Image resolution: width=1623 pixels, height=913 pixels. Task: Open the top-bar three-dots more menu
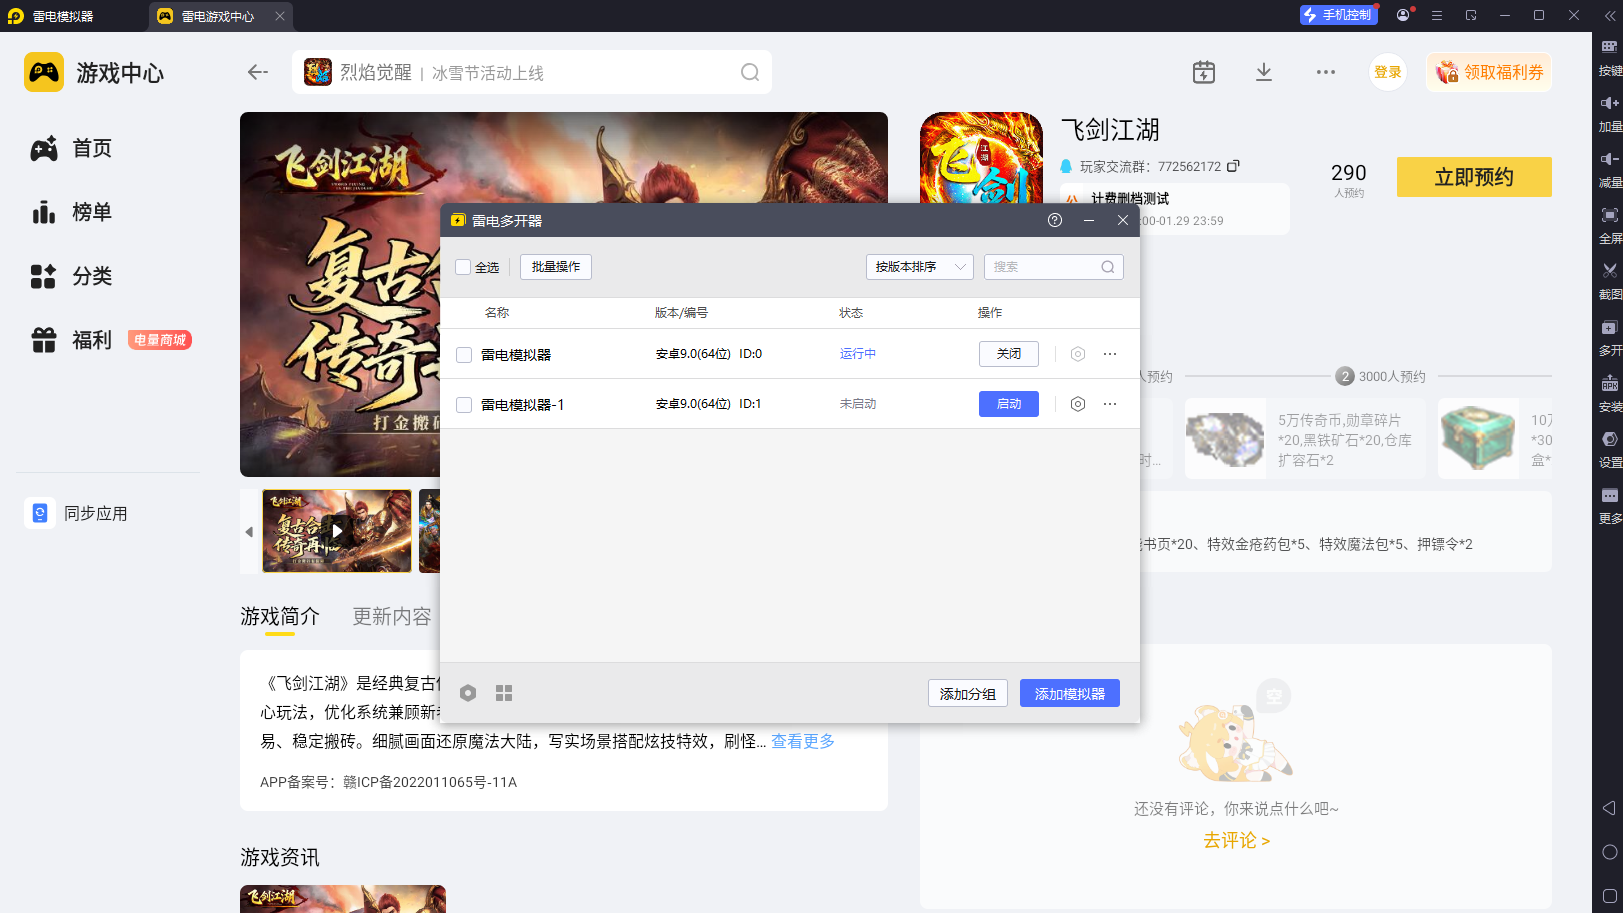click(x=1326, y=72)
